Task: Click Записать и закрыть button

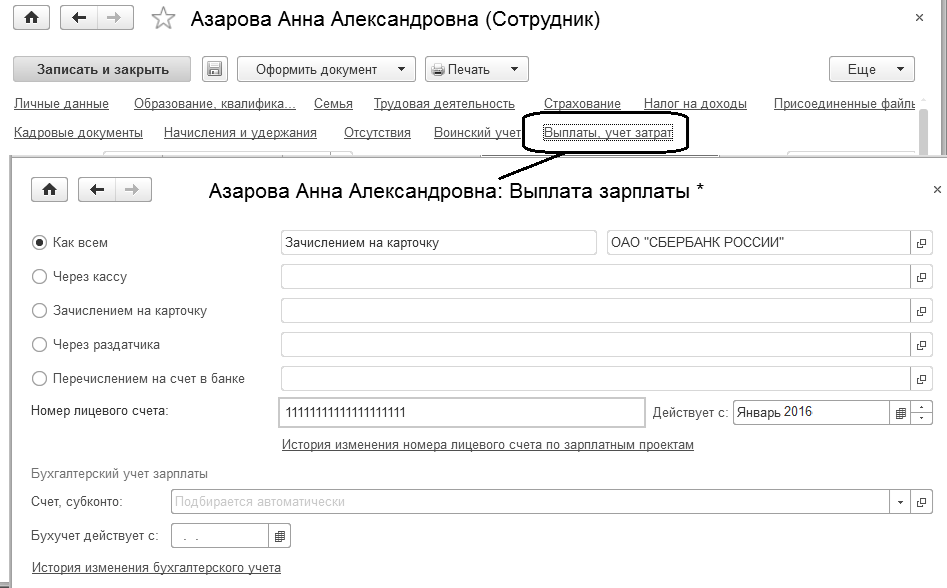Action: 102,69
